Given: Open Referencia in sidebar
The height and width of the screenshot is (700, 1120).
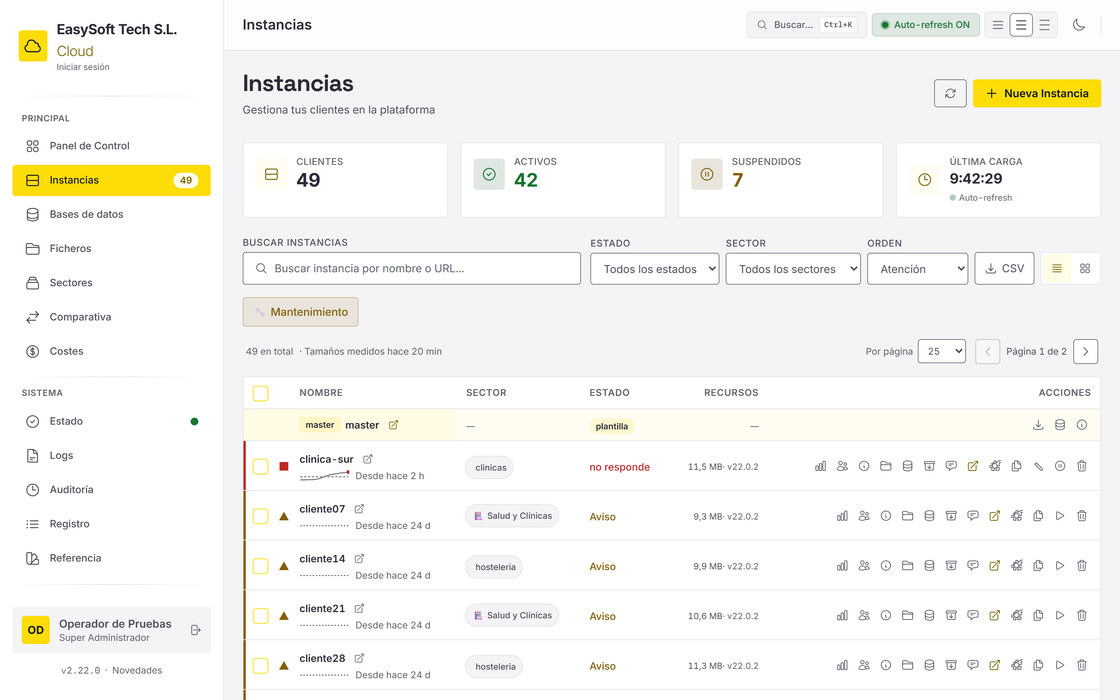Looking at the screenshot, I should 111,559.
